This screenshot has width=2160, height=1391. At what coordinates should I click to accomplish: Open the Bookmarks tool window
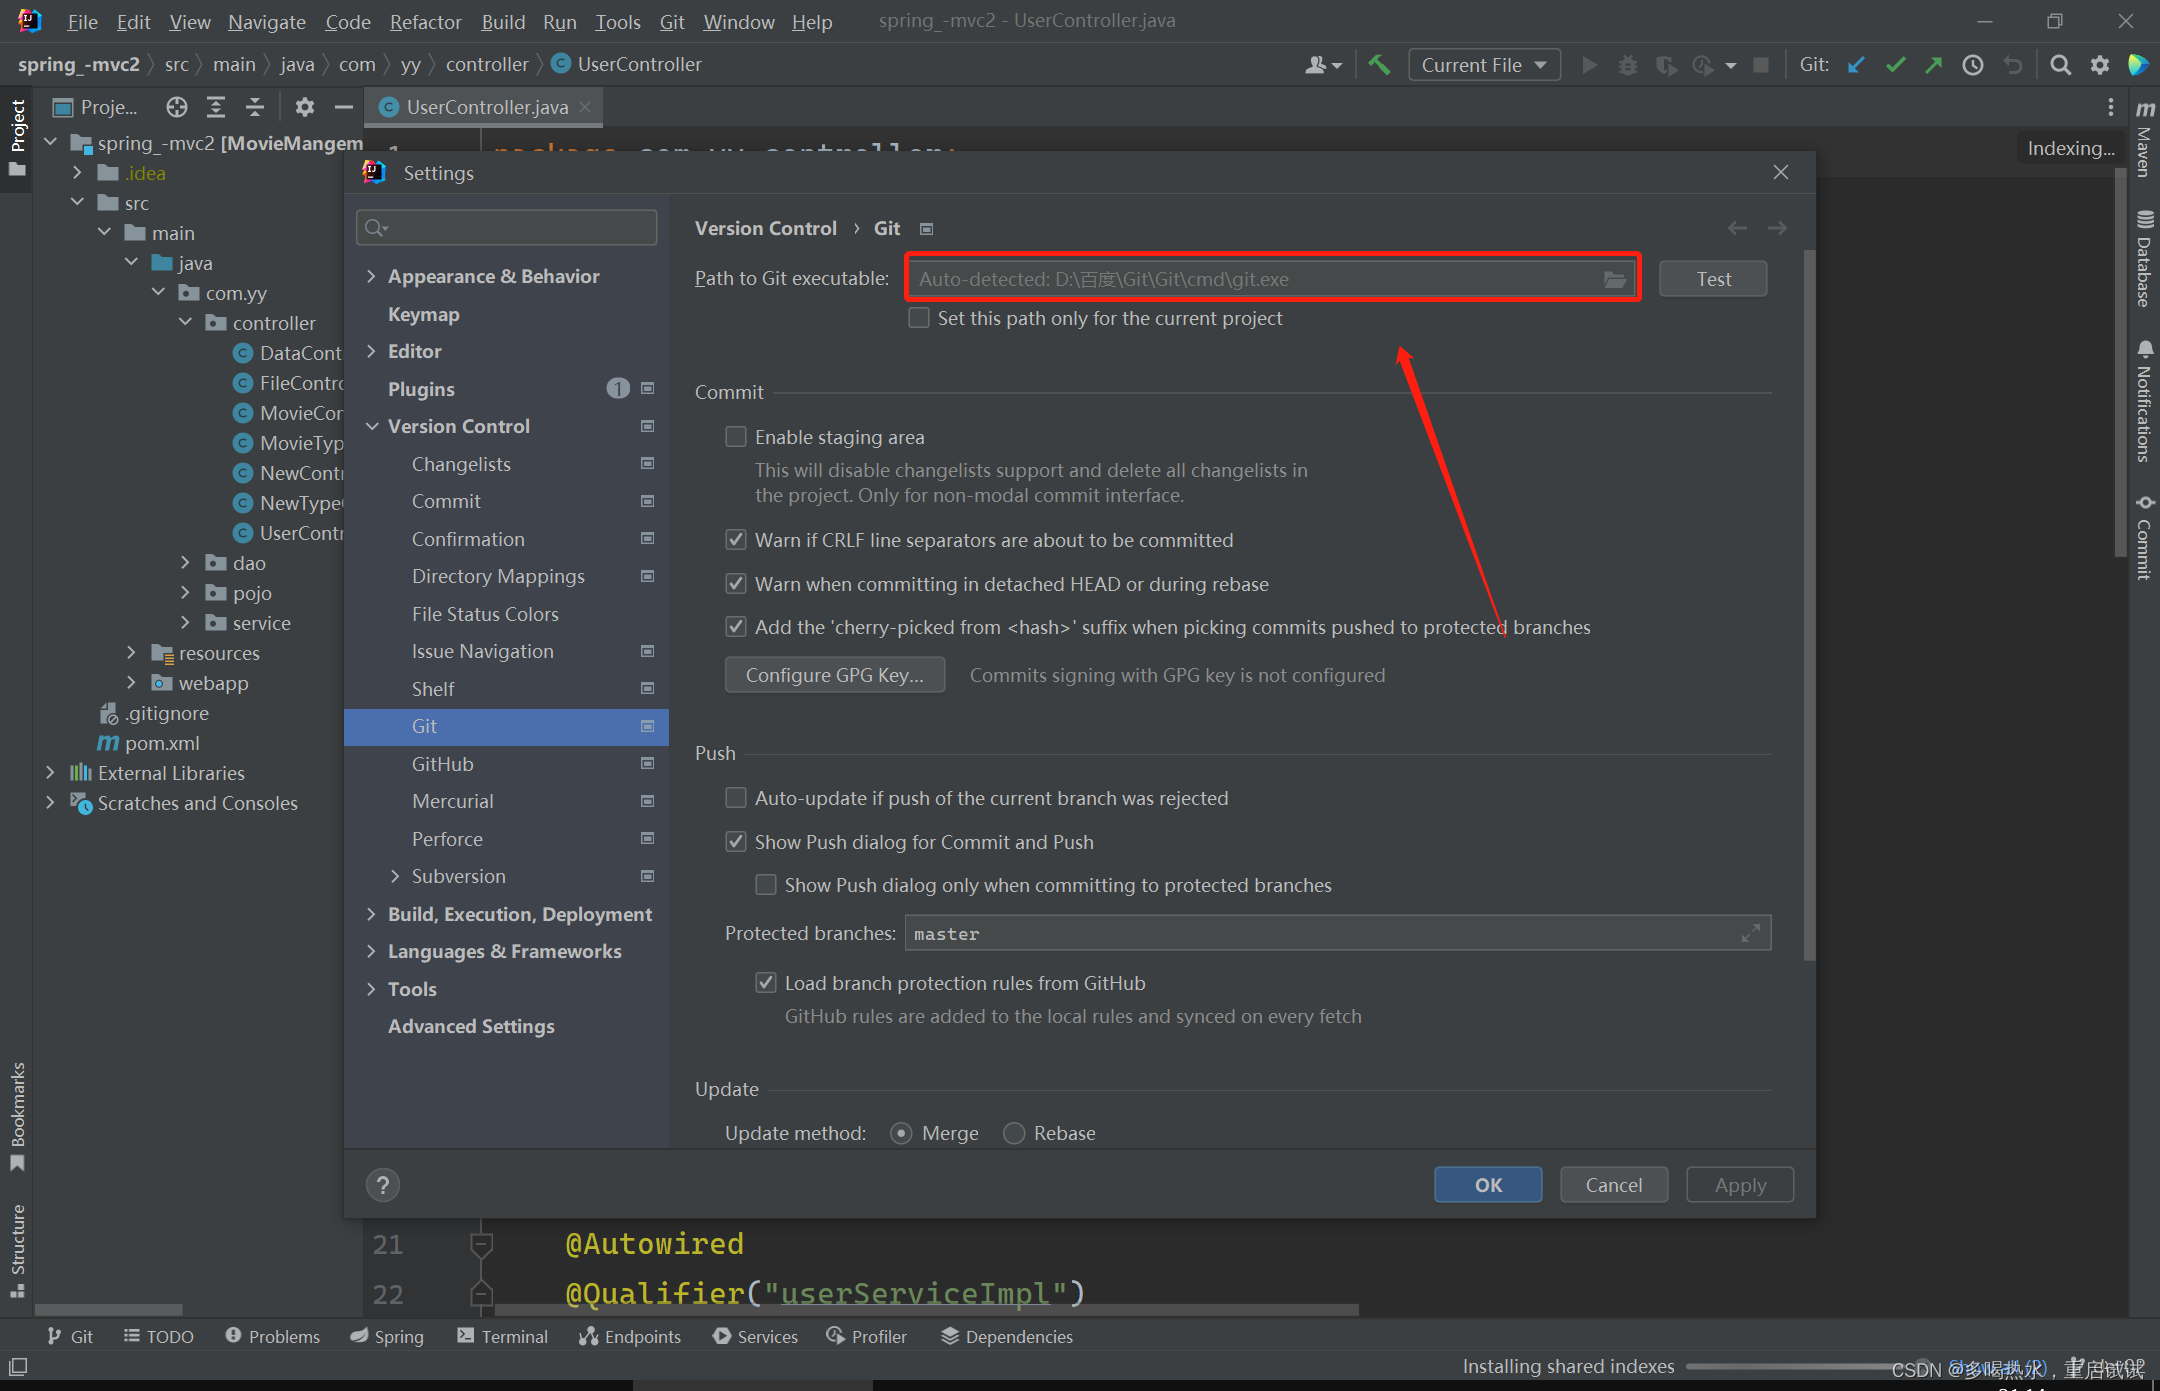click(17, 1116)
